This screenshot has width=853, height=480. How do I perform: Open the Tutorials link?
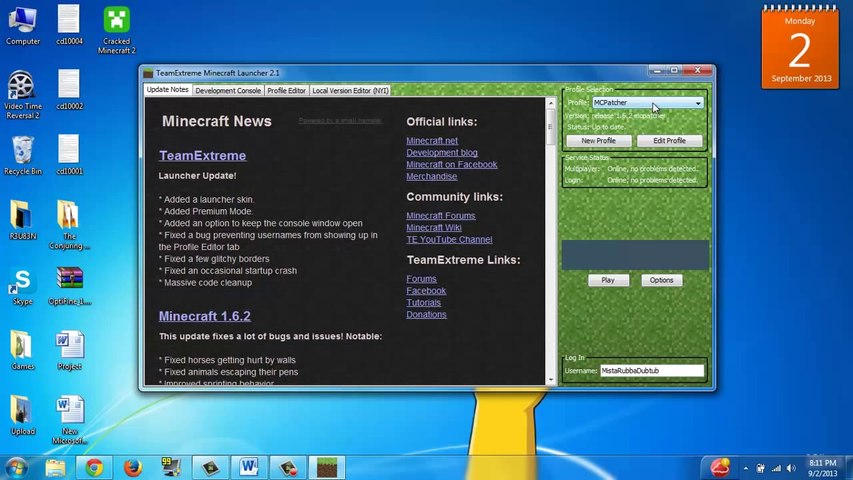pyautogui.click(x=423, y=303)
